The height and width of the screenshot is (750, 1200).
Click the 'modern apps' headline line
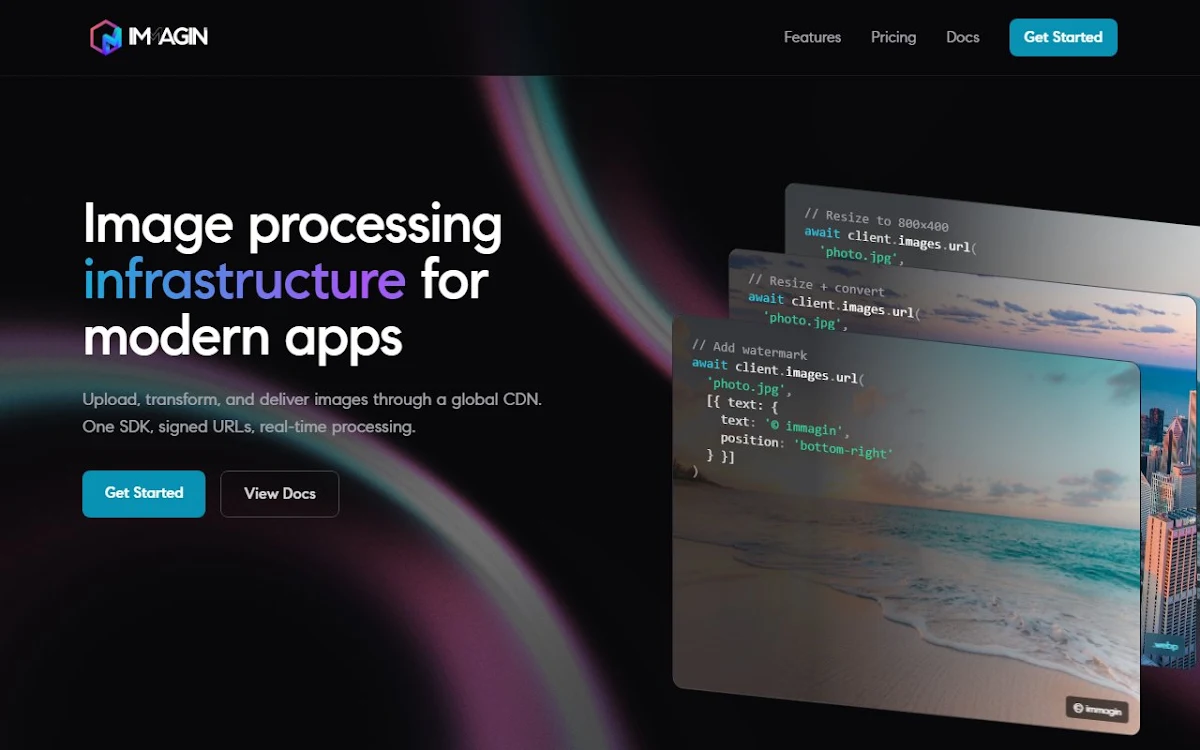[x=242, y=337]
